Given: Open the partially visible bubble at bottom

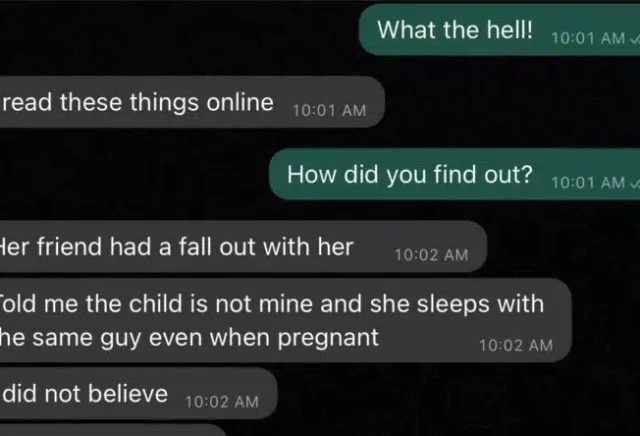Looking at the screenshot, I should pos(112,430).
